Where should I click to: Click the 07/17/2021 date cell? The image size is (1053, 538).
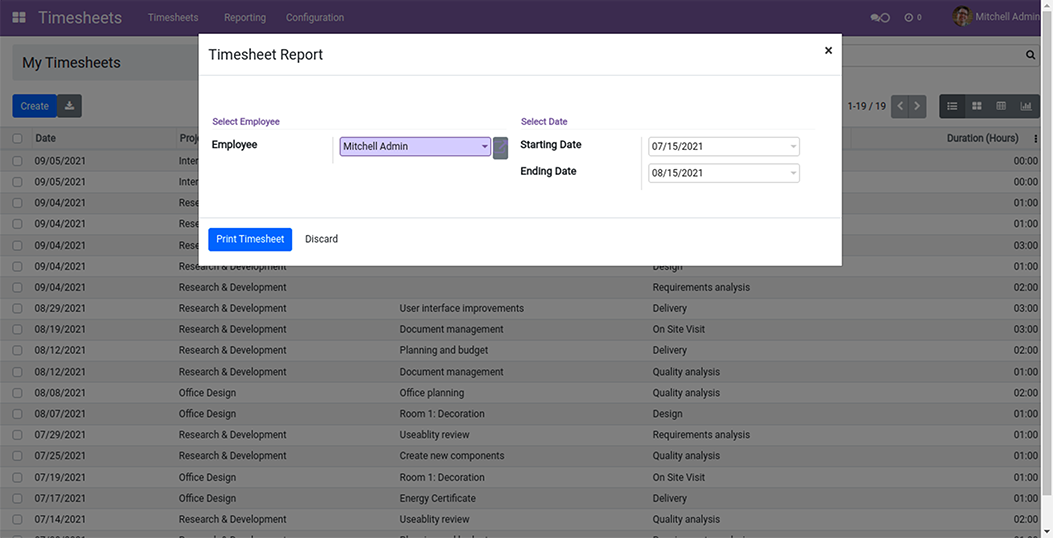click(x=60, y=498)
